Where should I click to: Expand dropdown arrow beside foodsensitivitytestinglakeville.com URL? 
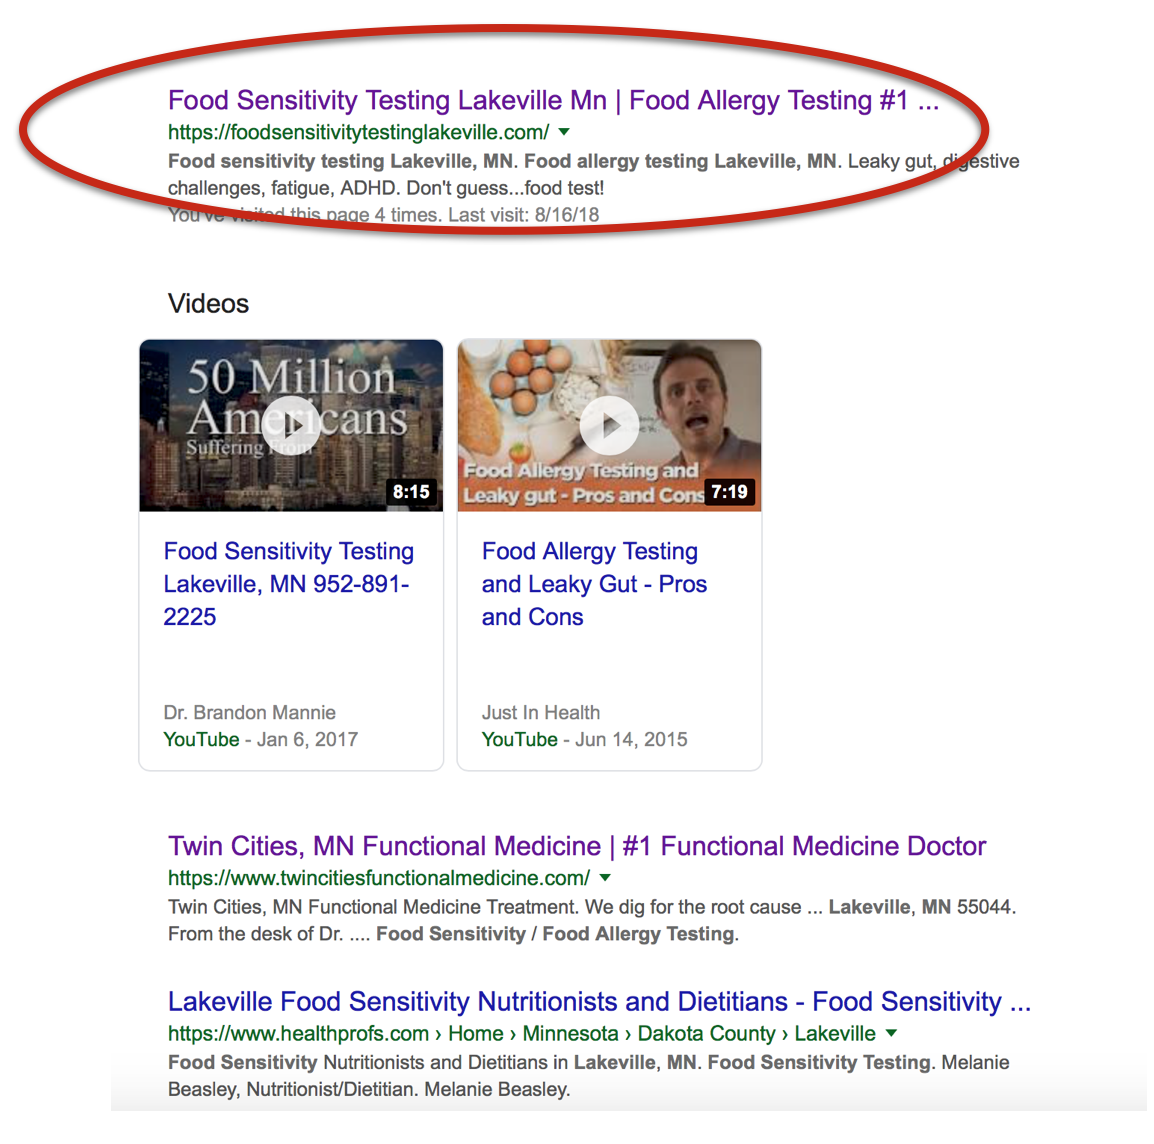pos(564,132)
